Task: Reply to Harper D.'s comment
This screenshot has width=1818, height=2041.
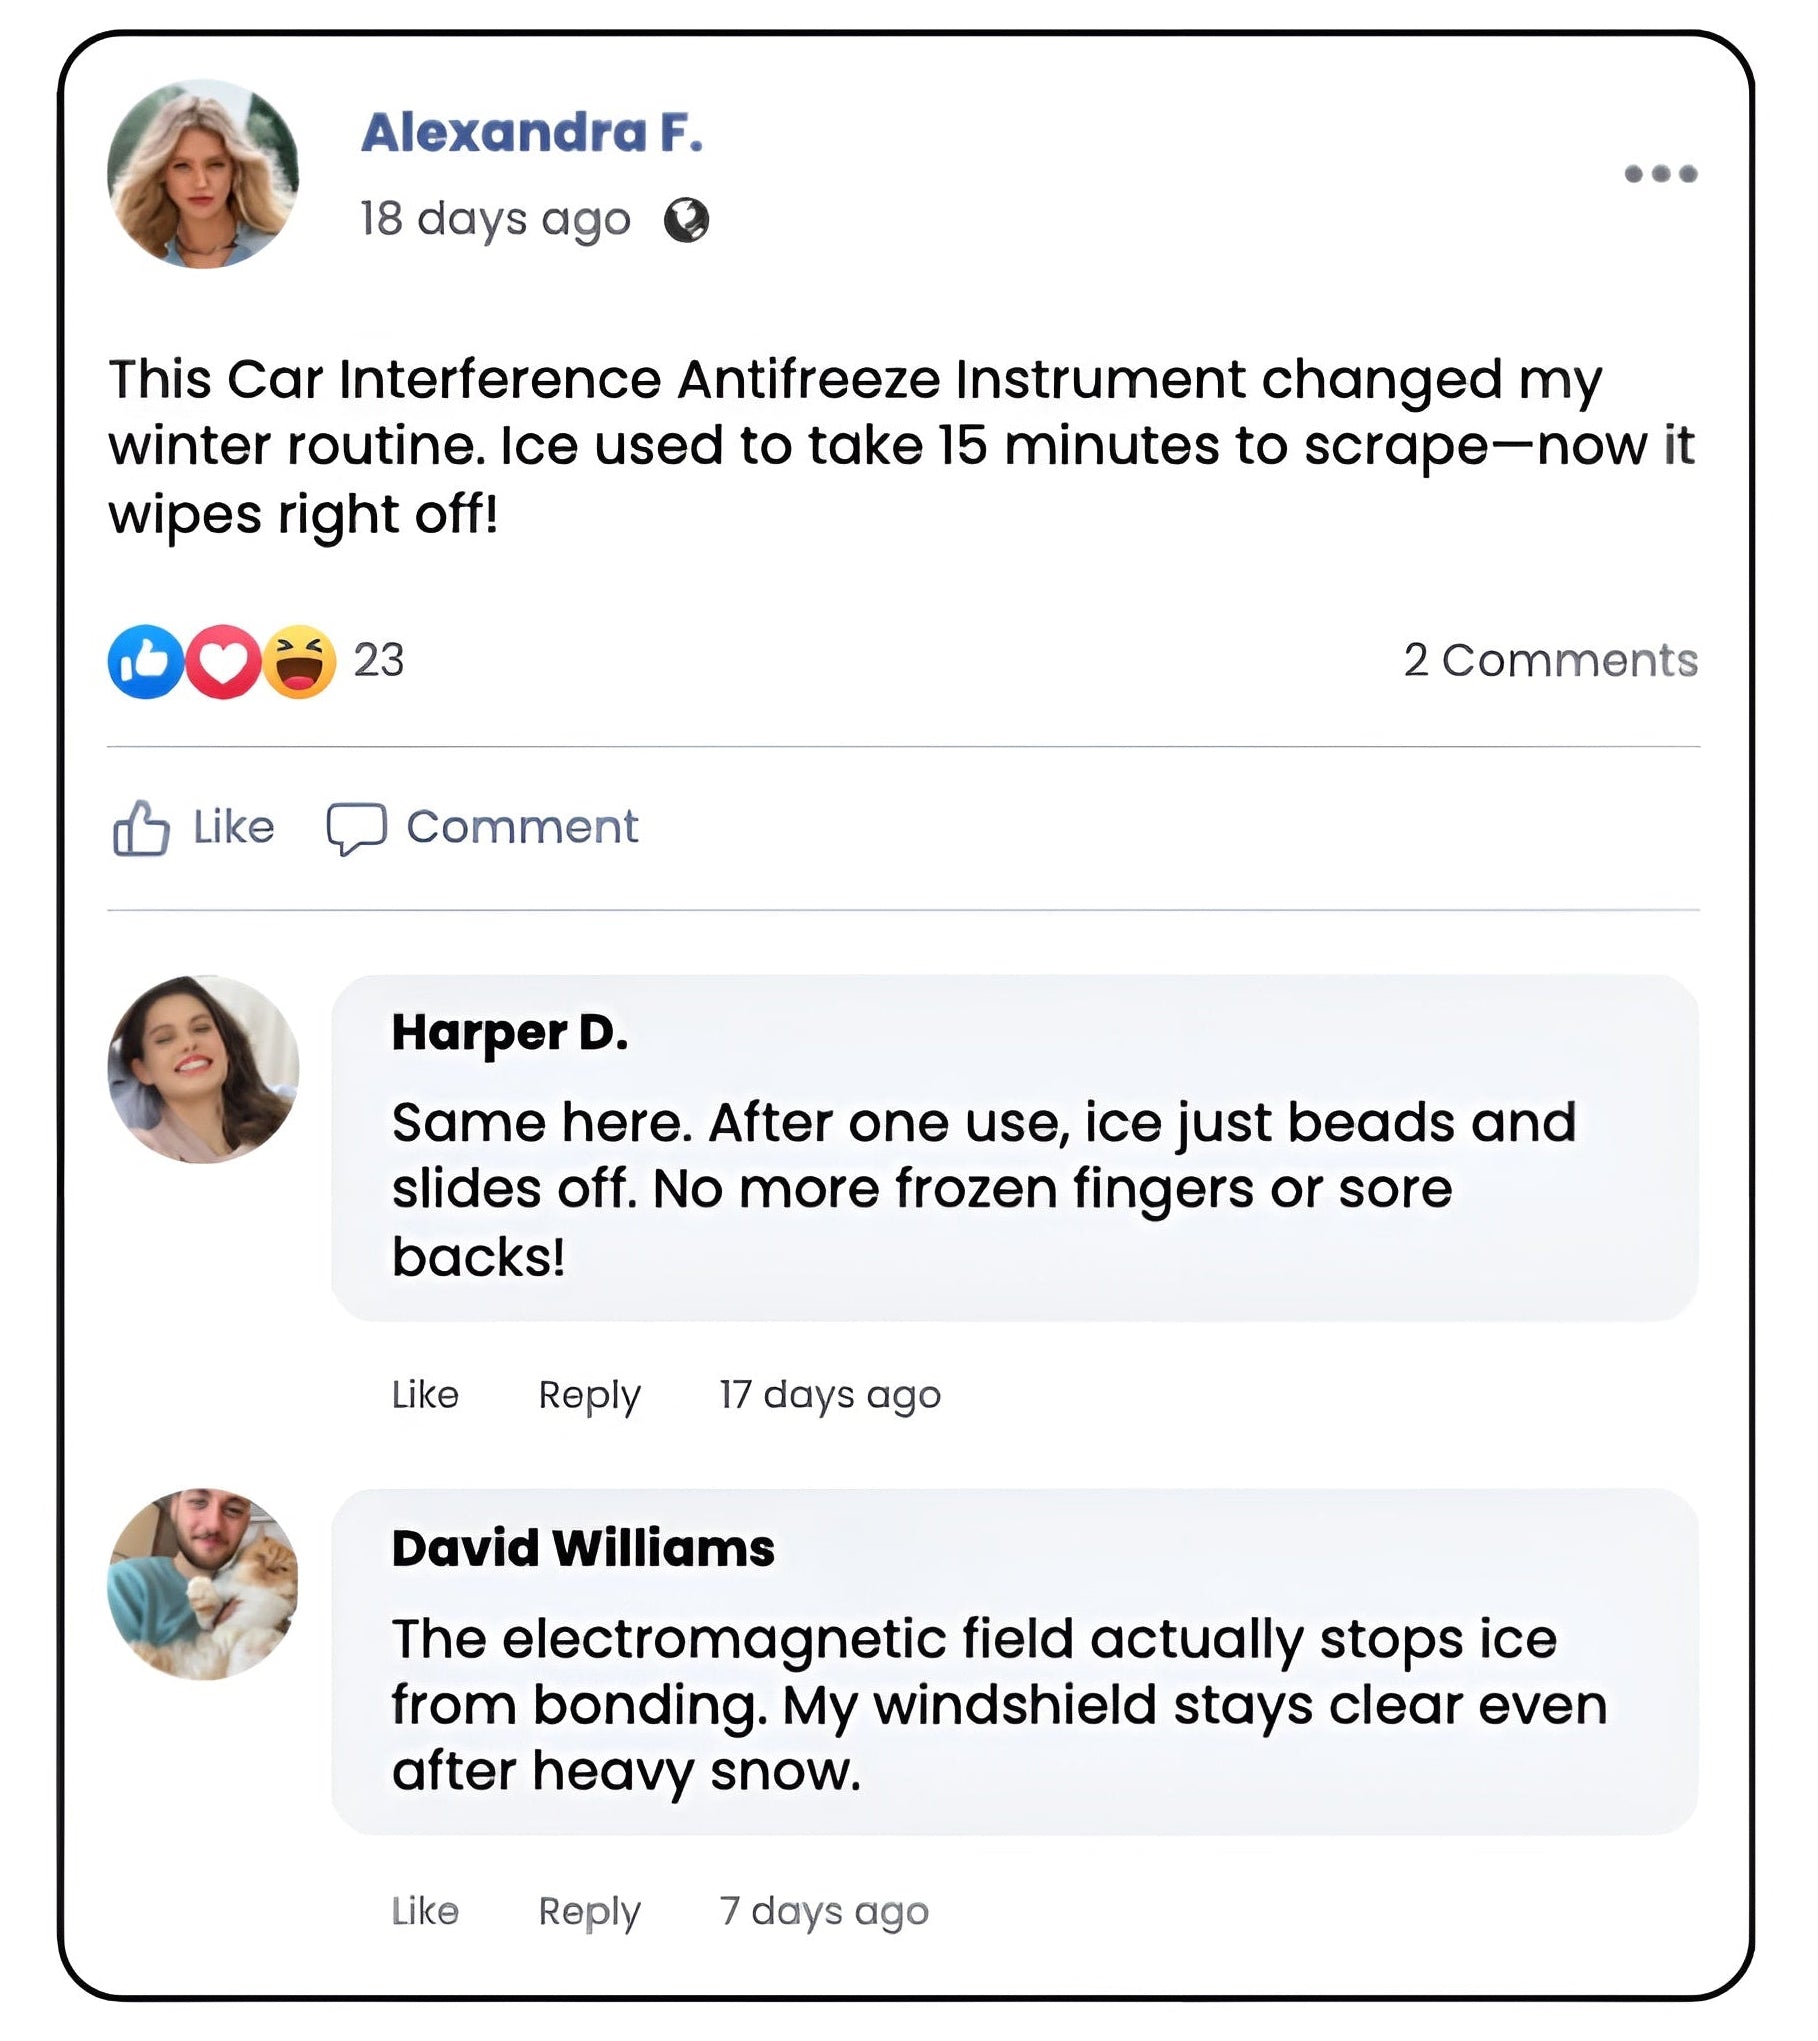Action: tap(589, 1394)
